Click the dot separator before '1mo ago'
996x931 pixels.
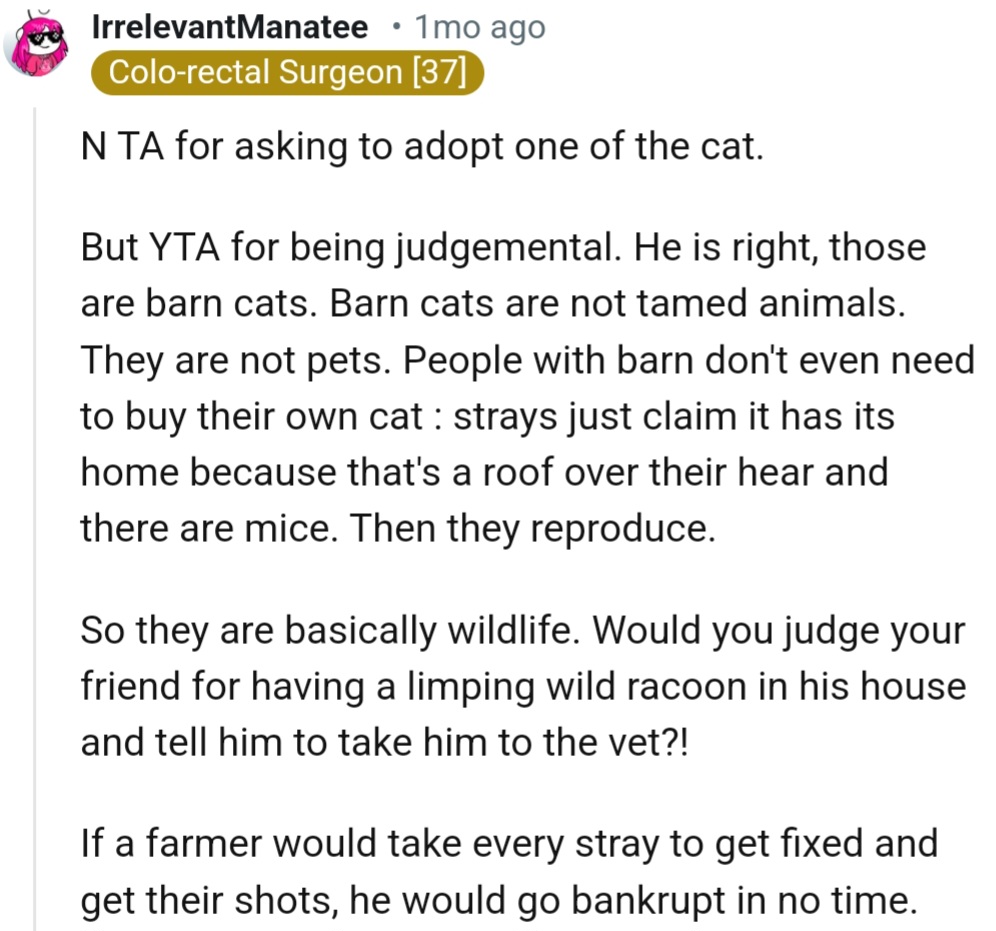396,27
